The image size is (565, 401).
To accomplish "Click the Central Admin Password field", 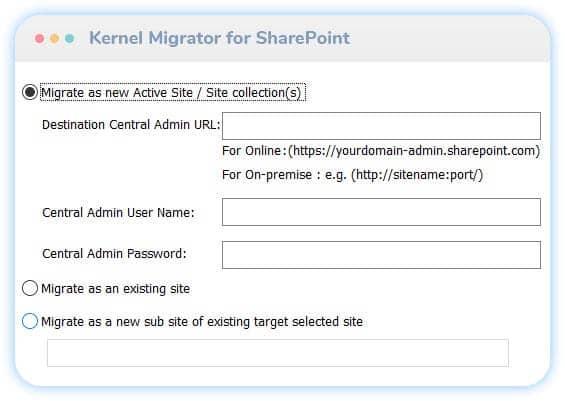I will point(381,255).
